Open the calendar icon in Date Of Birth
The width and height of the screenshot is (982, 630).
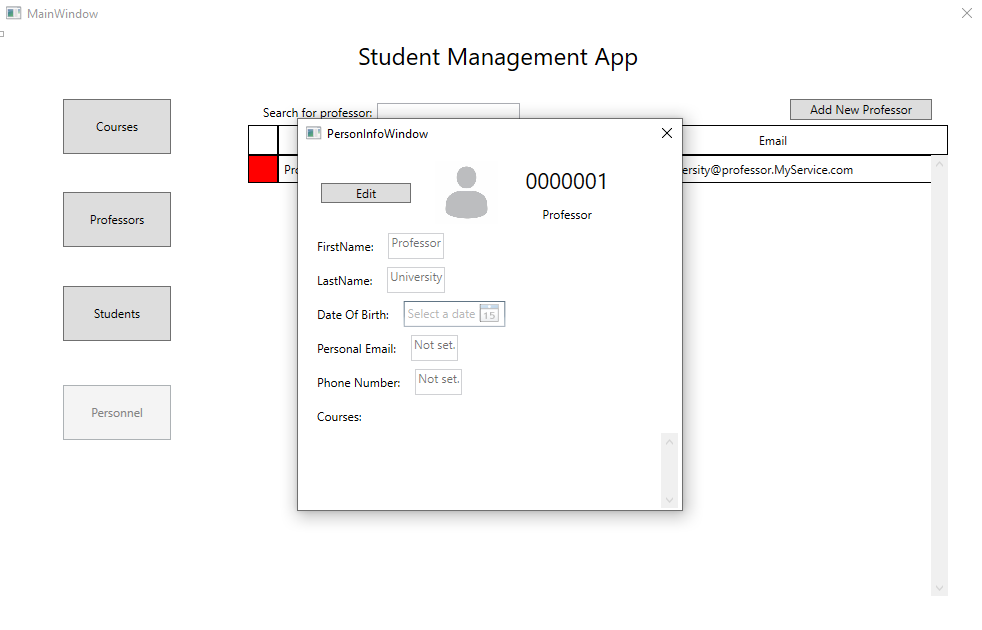point(489,314)
